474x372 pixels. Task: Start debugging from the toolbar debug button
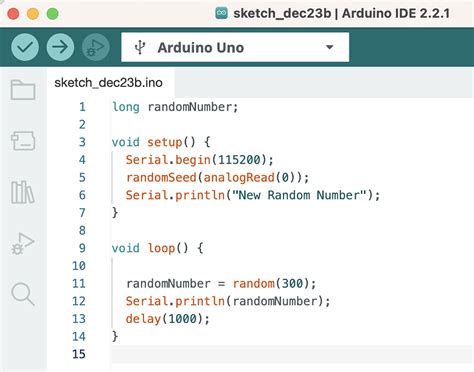click(x=96, y=47)
